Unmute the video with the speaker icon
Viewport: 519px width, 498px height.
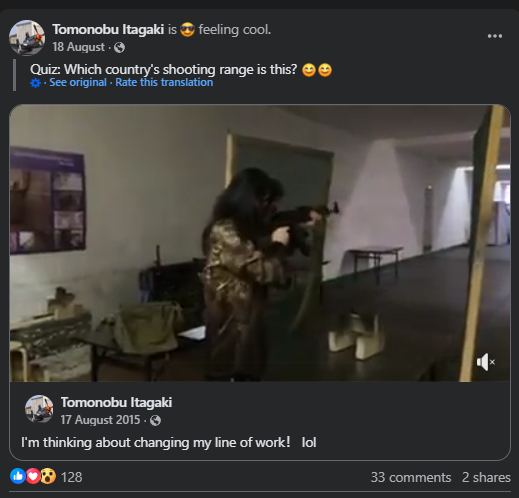[x=486, y=362]
